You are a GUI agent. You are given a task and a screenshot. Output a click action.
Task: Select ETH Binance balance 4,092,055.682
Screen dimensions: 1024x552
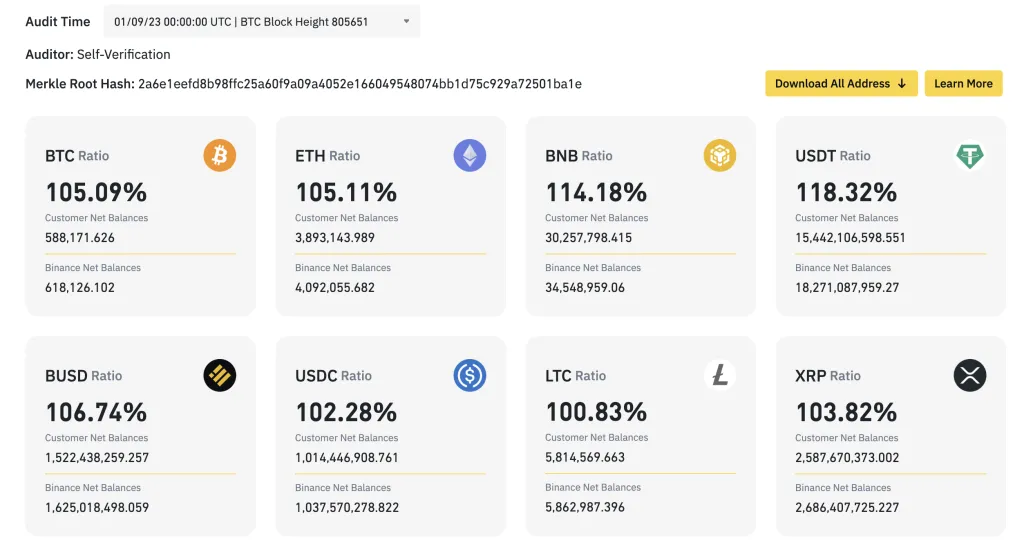(x=335, y=287)
